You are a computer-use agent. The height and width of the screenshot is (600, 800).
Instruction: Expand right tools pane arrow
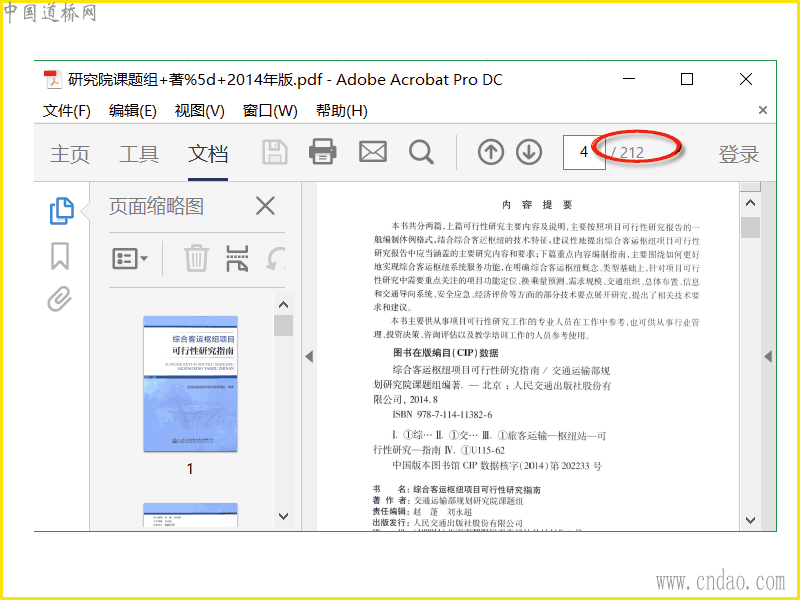[768, 357]
